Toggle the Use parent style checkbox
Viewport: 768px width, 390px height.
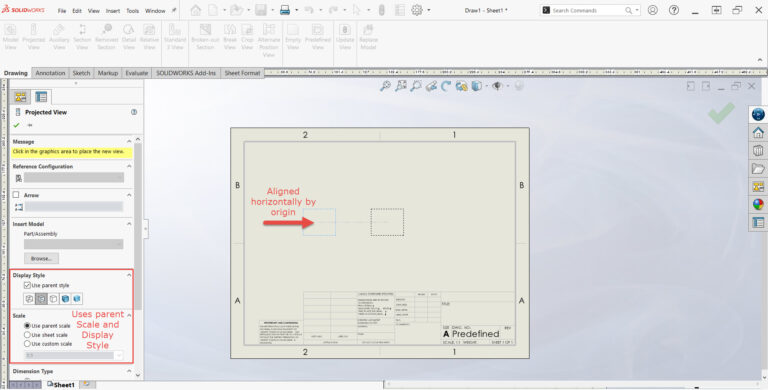tap(27, 285)
